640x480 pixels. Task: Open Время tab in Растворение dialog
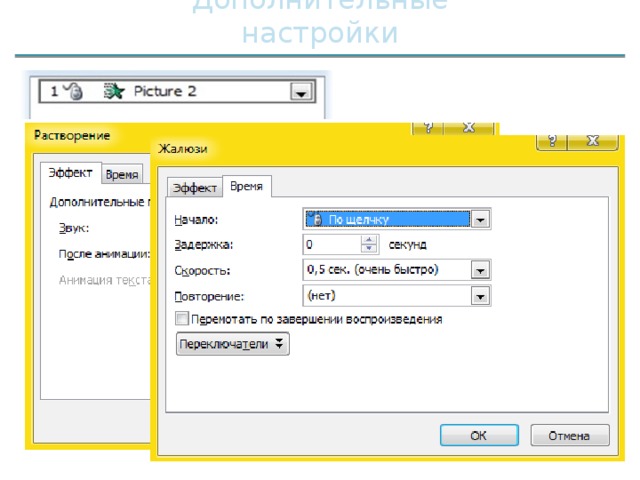[122, 174]
